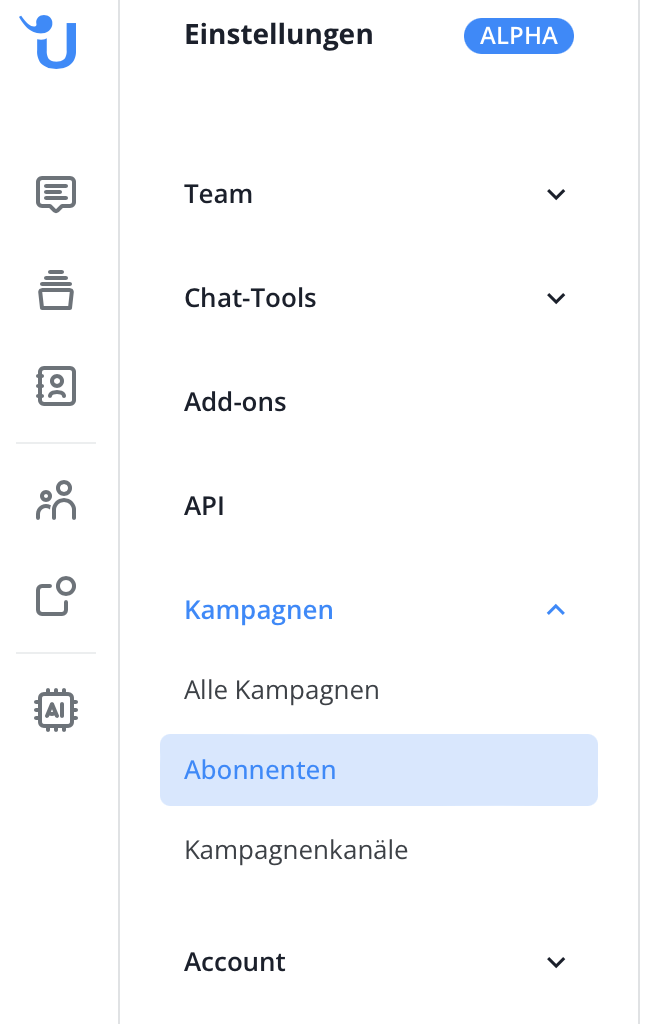Select the Team menu label
Viewport: 648px width, 1024px height.
(x=218, y=194)
